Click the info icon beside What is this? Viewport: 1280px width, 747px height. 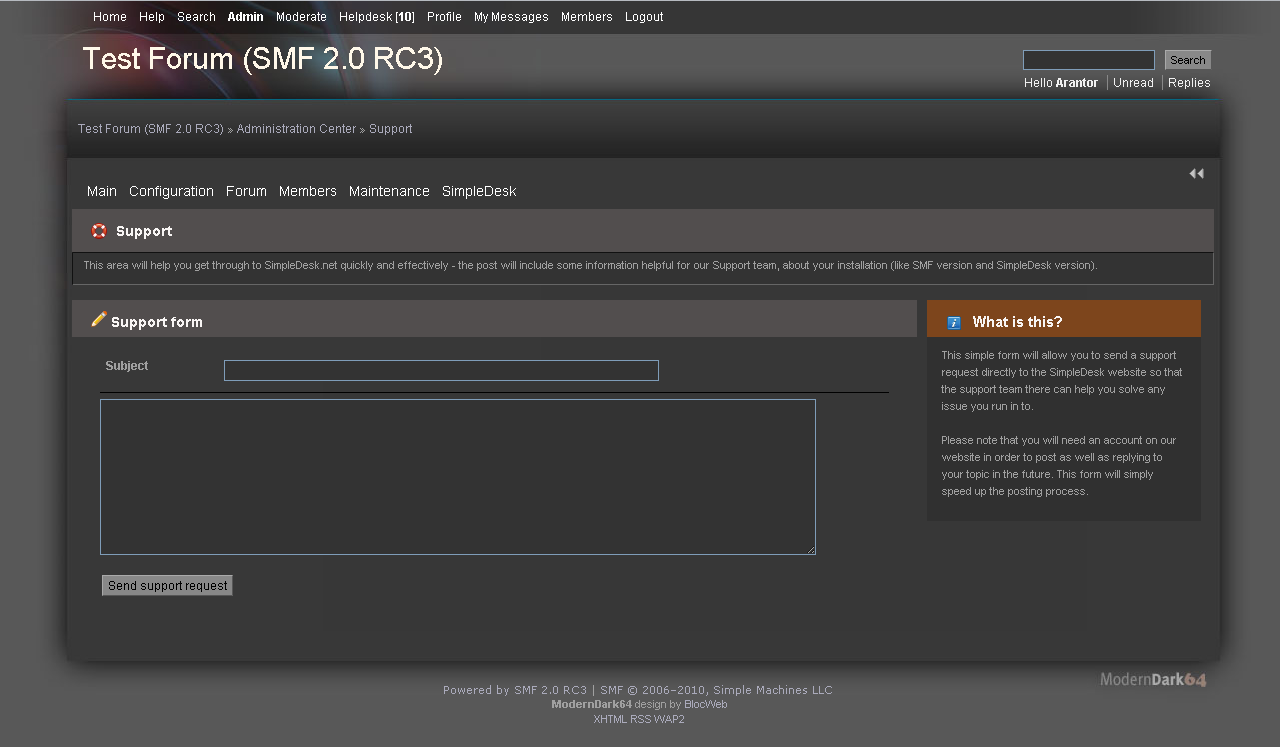(954, 322)
